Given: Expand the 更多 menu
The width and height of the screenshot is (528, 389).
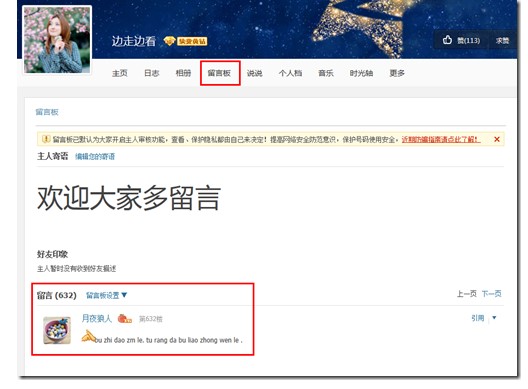Looking at the screenshot, I should [397, 73].
